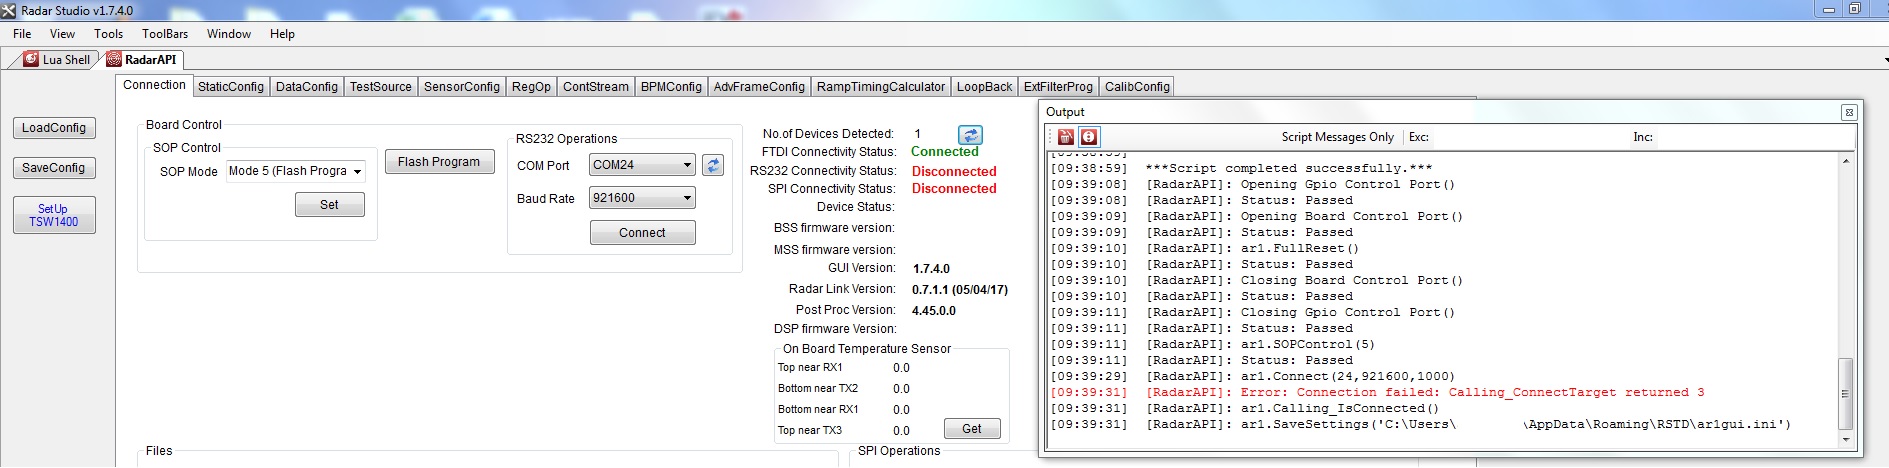This screenshot has width=1889, height=468.
Task: Open the View menu
Action: coord(62,34)
